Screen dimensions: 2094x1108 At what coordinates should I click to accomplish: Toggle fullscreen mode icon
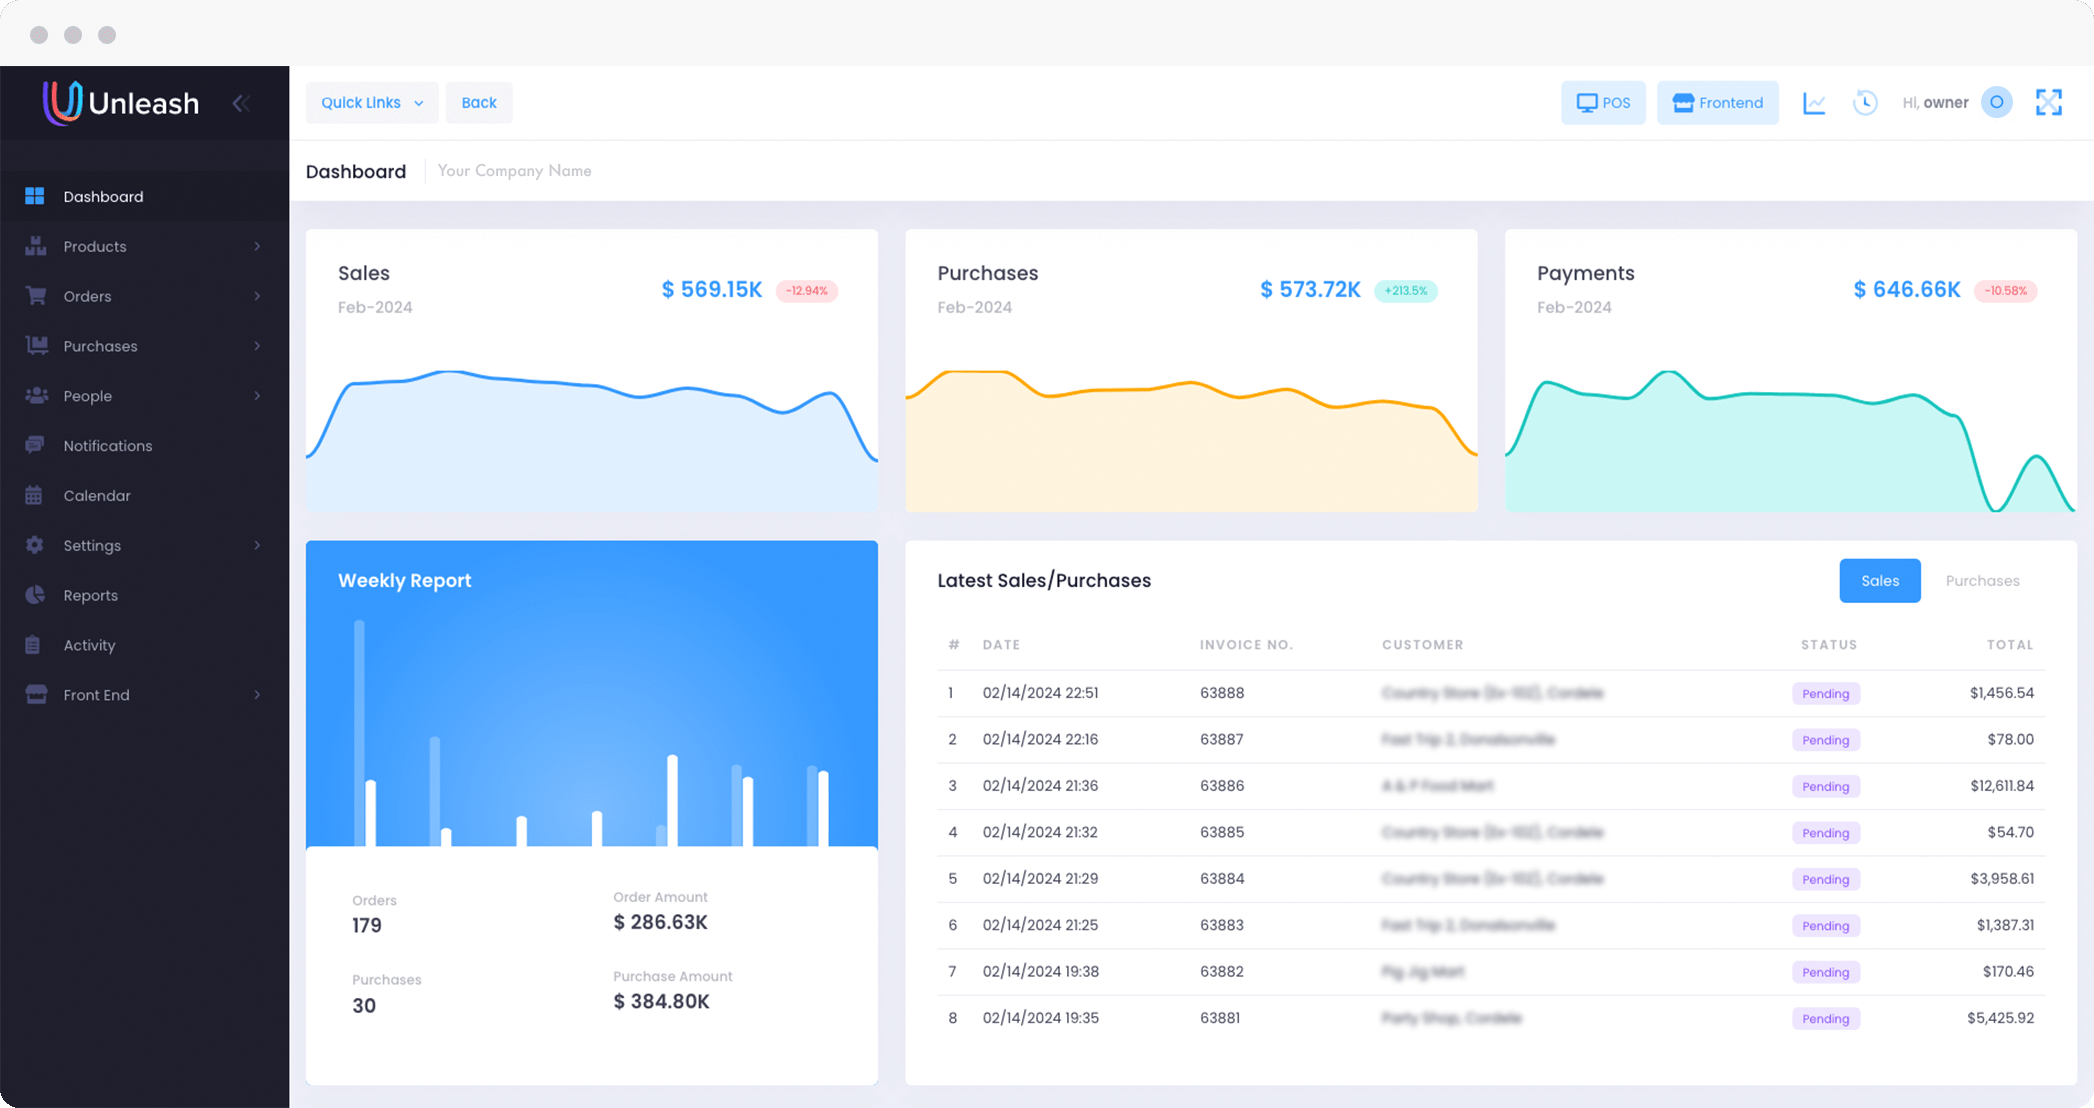[x=2048, y=103]
